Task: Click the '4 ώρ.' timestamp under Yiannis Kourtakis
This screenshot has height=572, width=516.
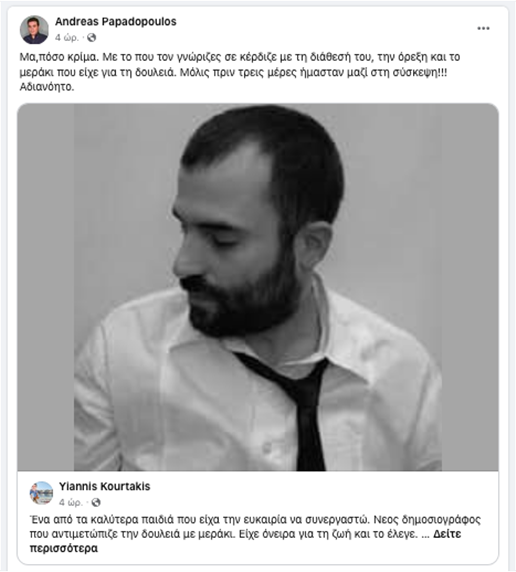Action: (71, 502)
